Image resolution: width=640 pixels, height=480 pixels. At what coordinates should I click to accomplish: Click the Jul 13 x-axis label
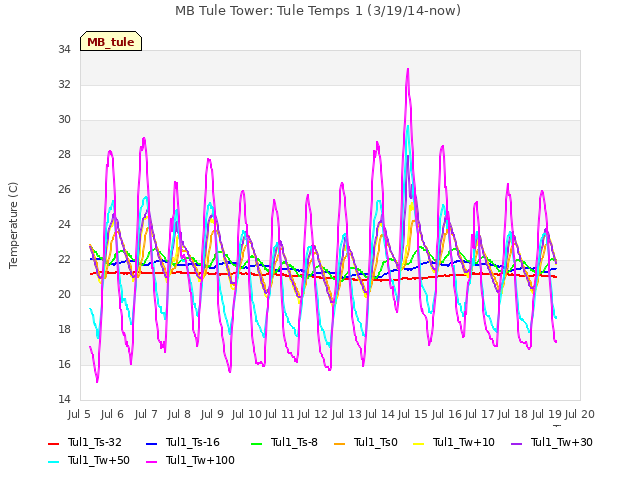347,414
